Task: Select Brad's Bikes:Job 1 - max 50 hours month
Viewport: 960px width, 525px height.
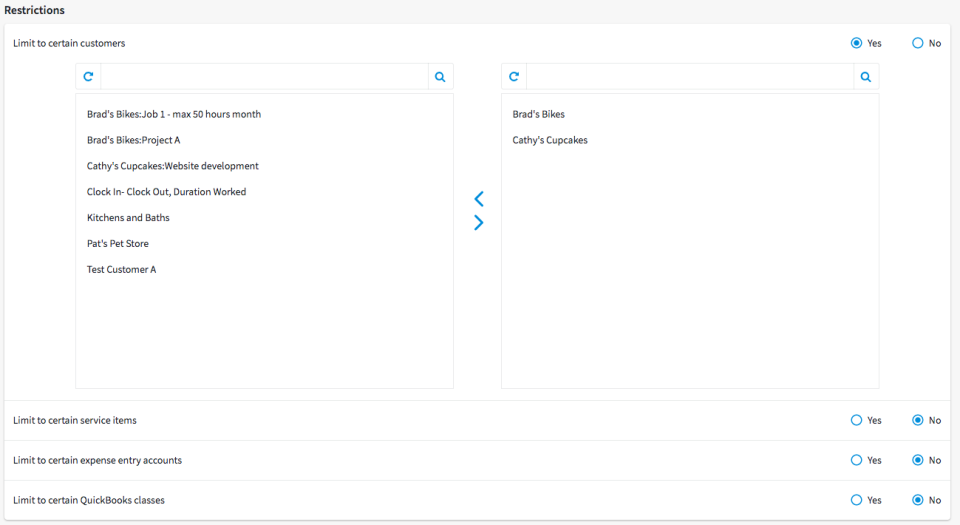Action: tap(174, 114)
